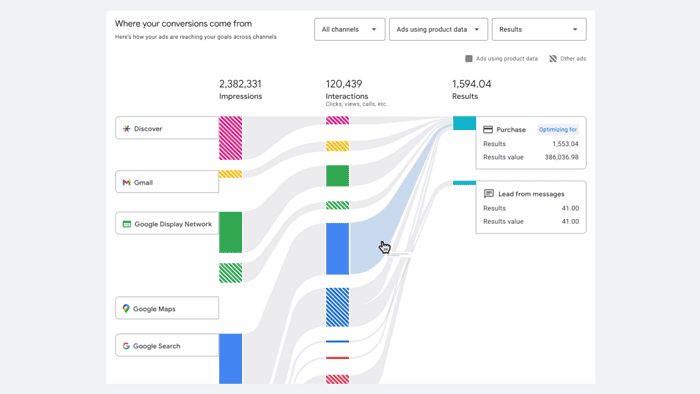Click the Discover star icon
The height and width of the screenshot is (394, 700).
(x=127, y=129)
